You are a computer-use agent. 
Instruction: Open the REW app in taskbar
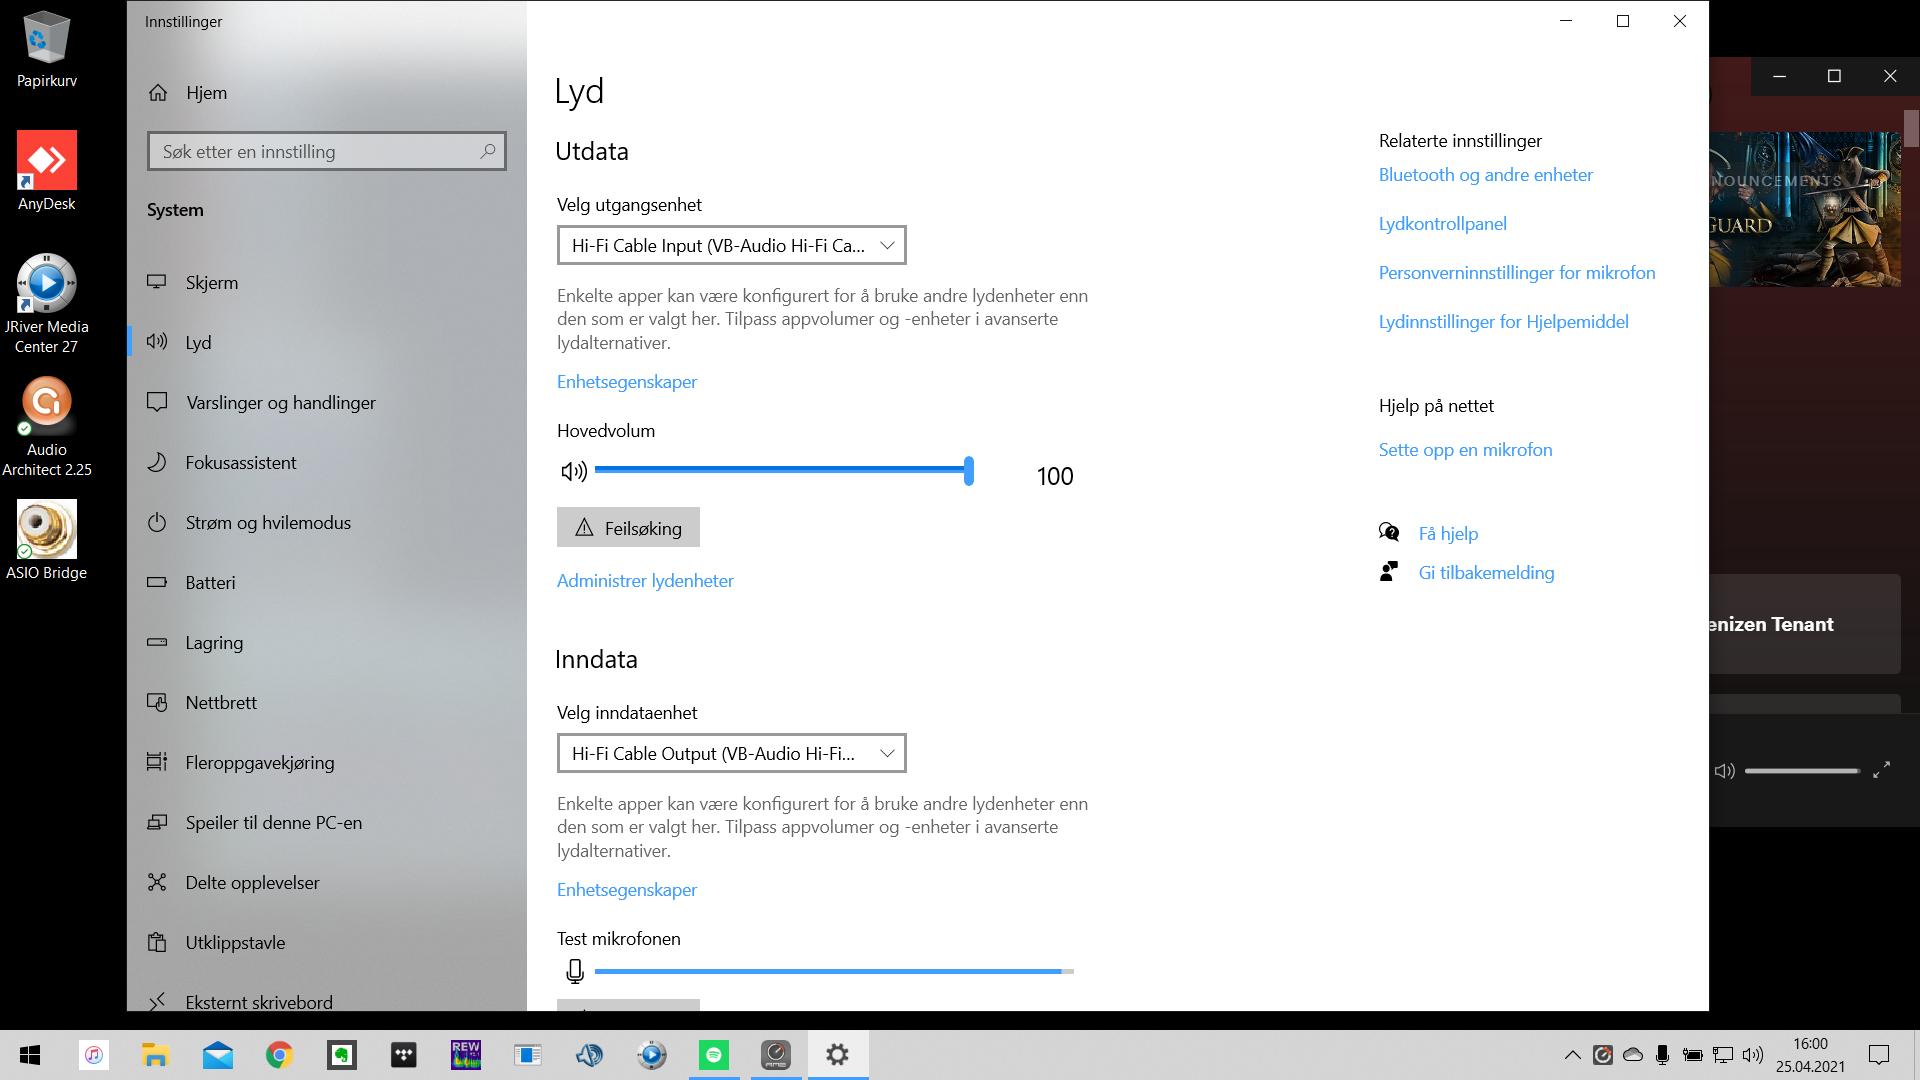(466, 1055)
